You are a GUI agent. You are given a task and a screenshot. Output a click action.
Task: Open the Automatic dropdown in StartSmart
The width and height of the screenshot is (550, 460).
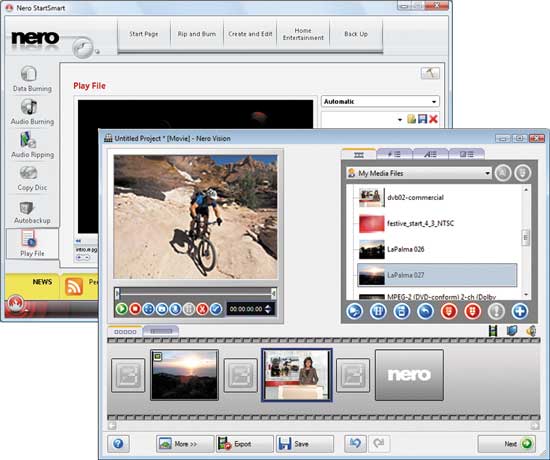tap(380, 101)
